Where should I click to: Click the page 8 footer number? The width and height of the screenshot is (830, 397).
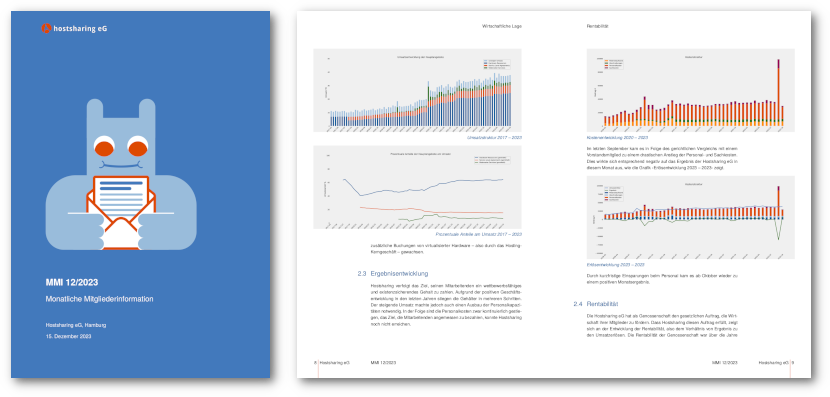[315, 363]
